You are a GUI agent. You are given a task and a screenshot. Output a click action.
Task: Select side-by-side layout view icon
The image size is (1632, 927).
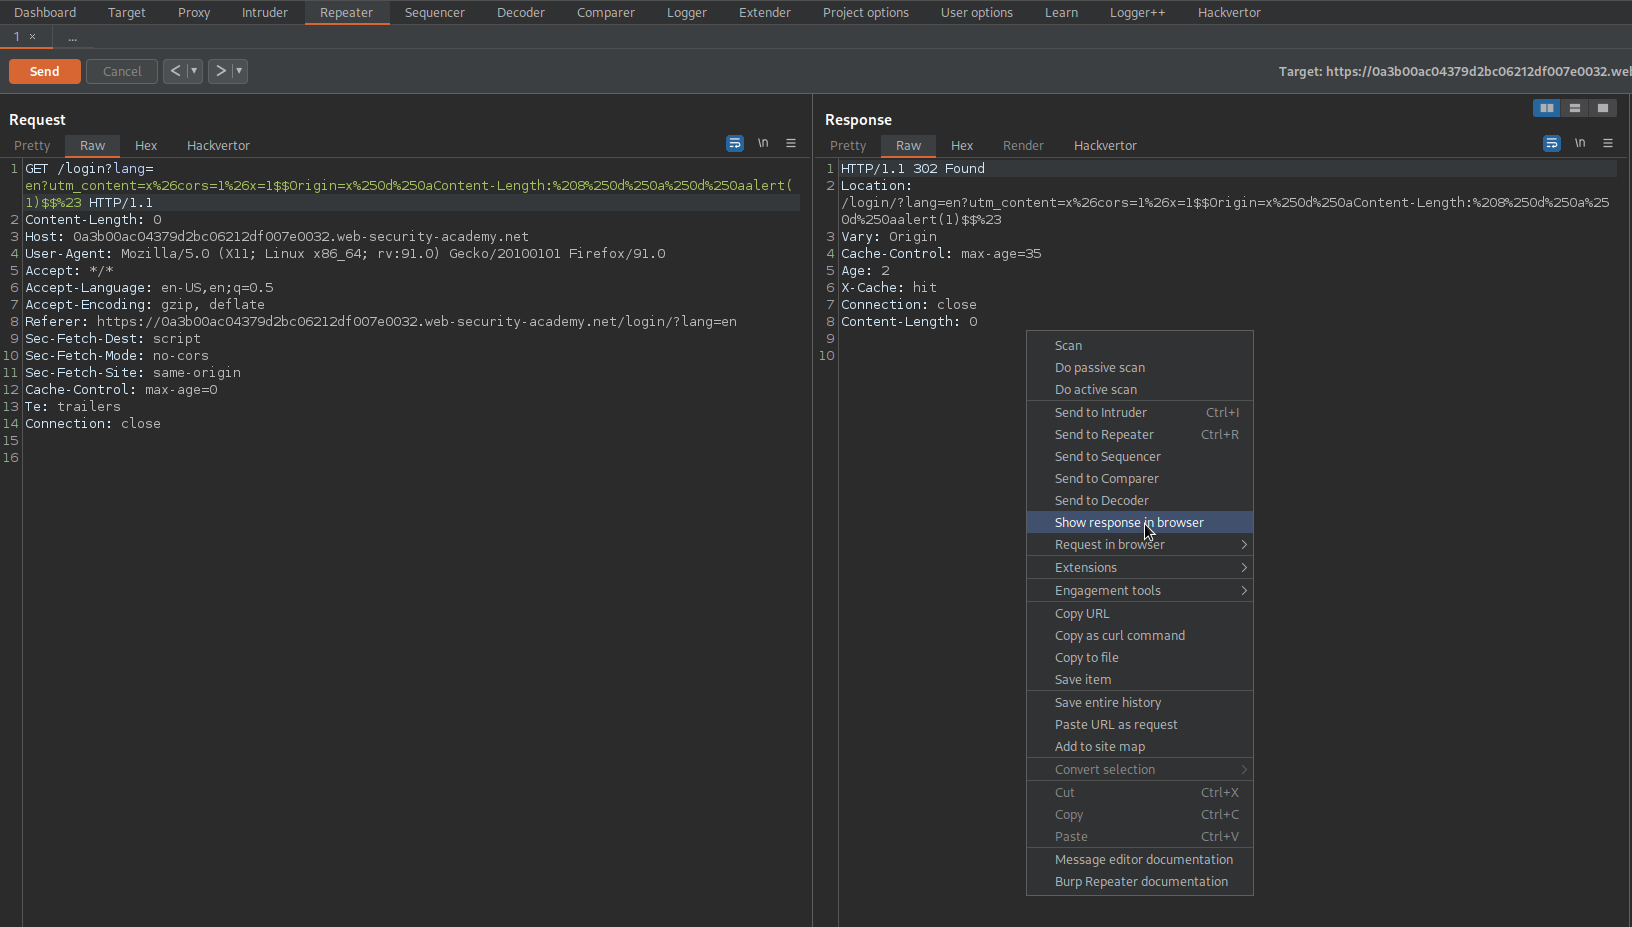click(x=1547, y=108)
